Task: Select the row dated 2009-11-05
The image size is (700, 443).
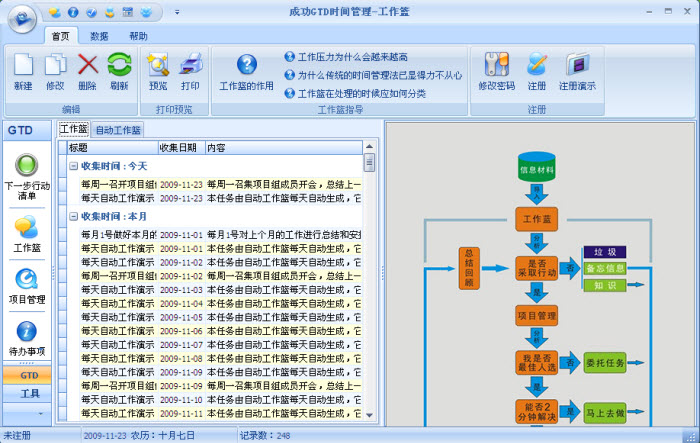Action: 221,318
